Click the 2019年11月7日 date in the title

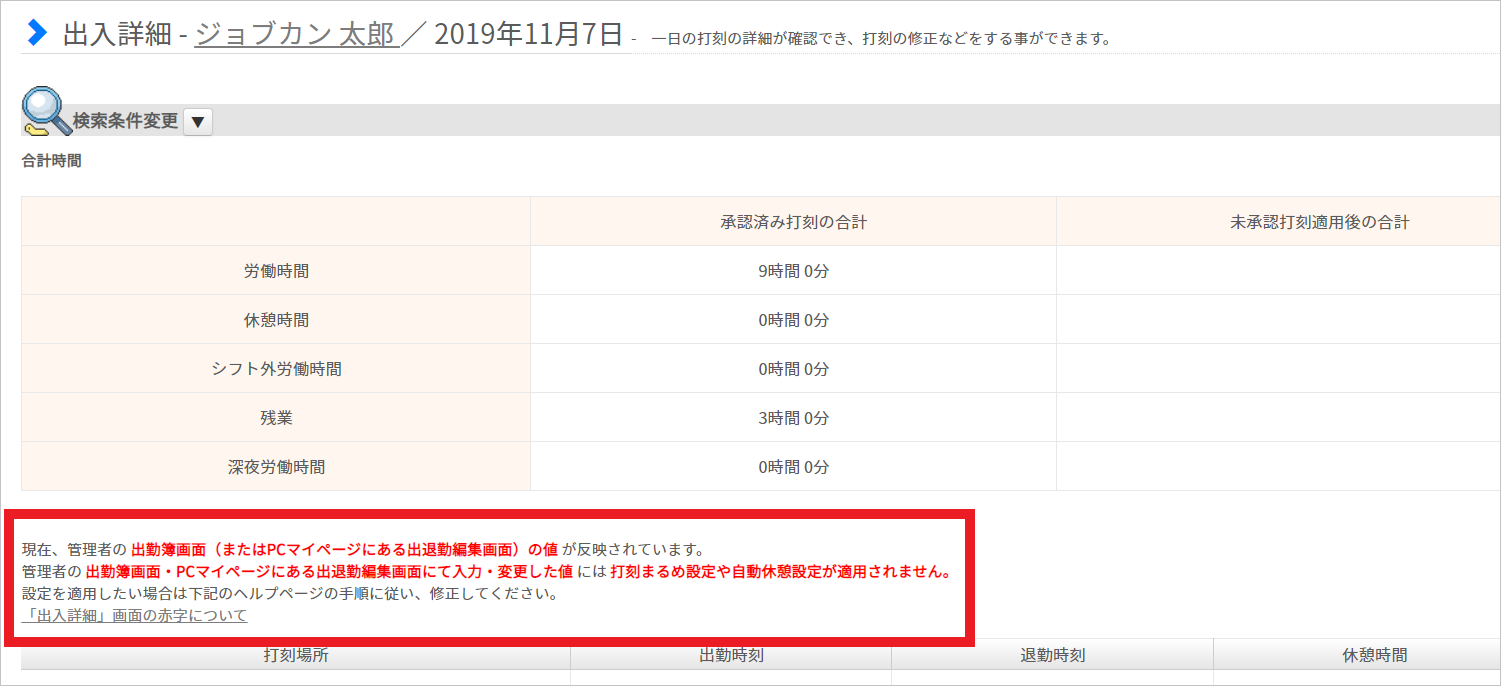click(x=528, y=34)
